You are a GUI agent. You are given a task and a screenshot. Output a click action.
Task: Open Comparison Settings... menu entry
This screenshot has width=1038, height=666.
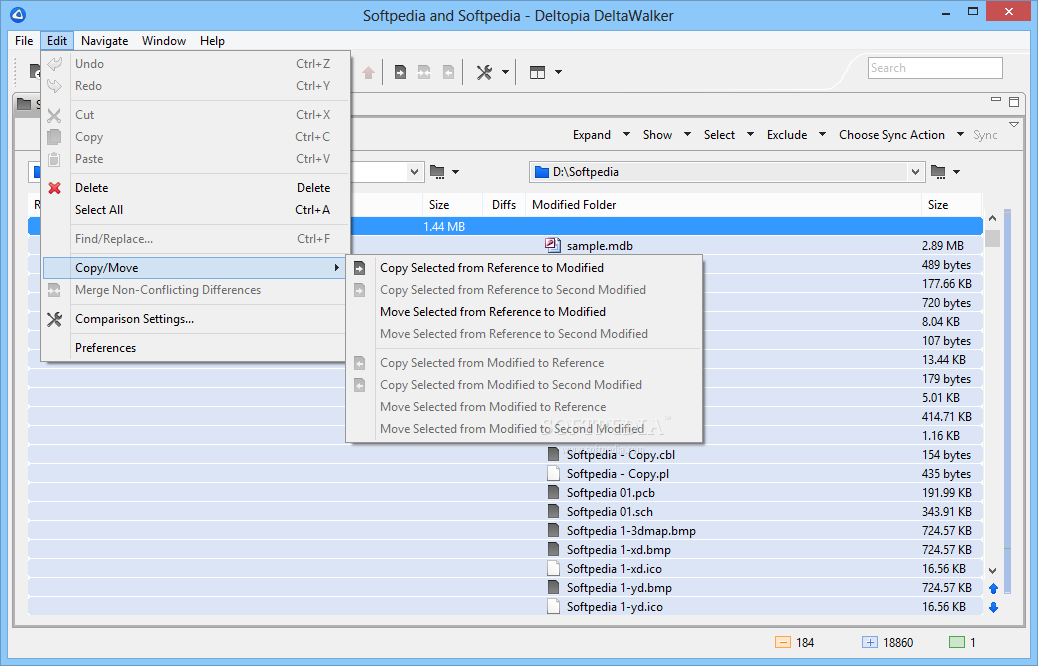[195, 319]
